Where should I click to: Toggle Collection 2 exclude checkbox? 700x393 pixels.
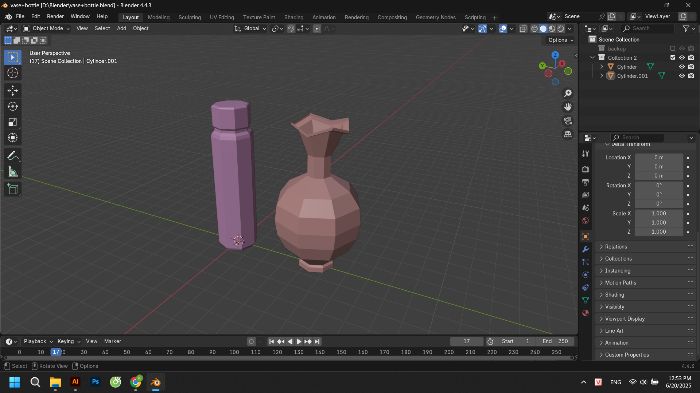(673, 58)
